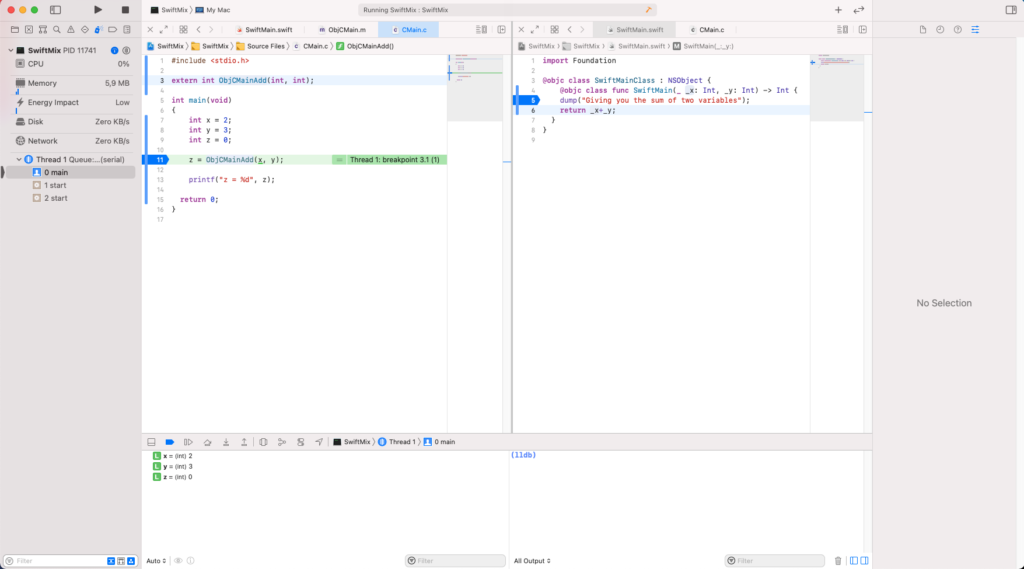The height and width of the screenshot is (569, 1024).
Task: Click the Simulate Location arrow icon
Action: pyautogui.click(x=319, y=441)
